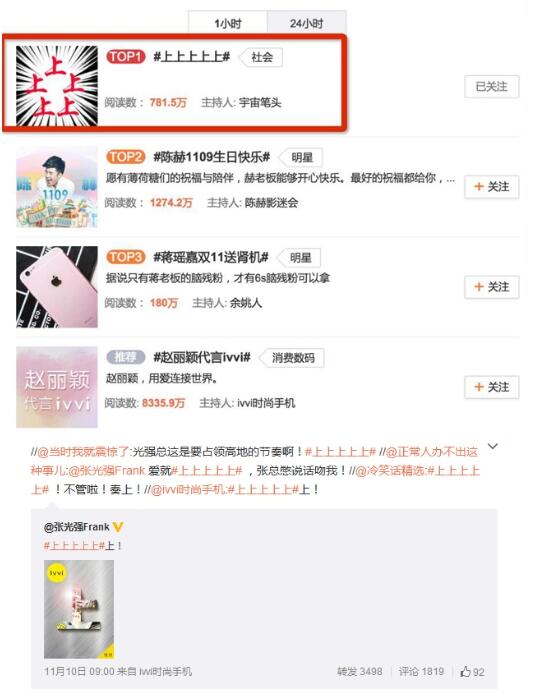Open the 上上上上上 topic thumbnail
Screen dimensions: 547x692
(57, 86)
